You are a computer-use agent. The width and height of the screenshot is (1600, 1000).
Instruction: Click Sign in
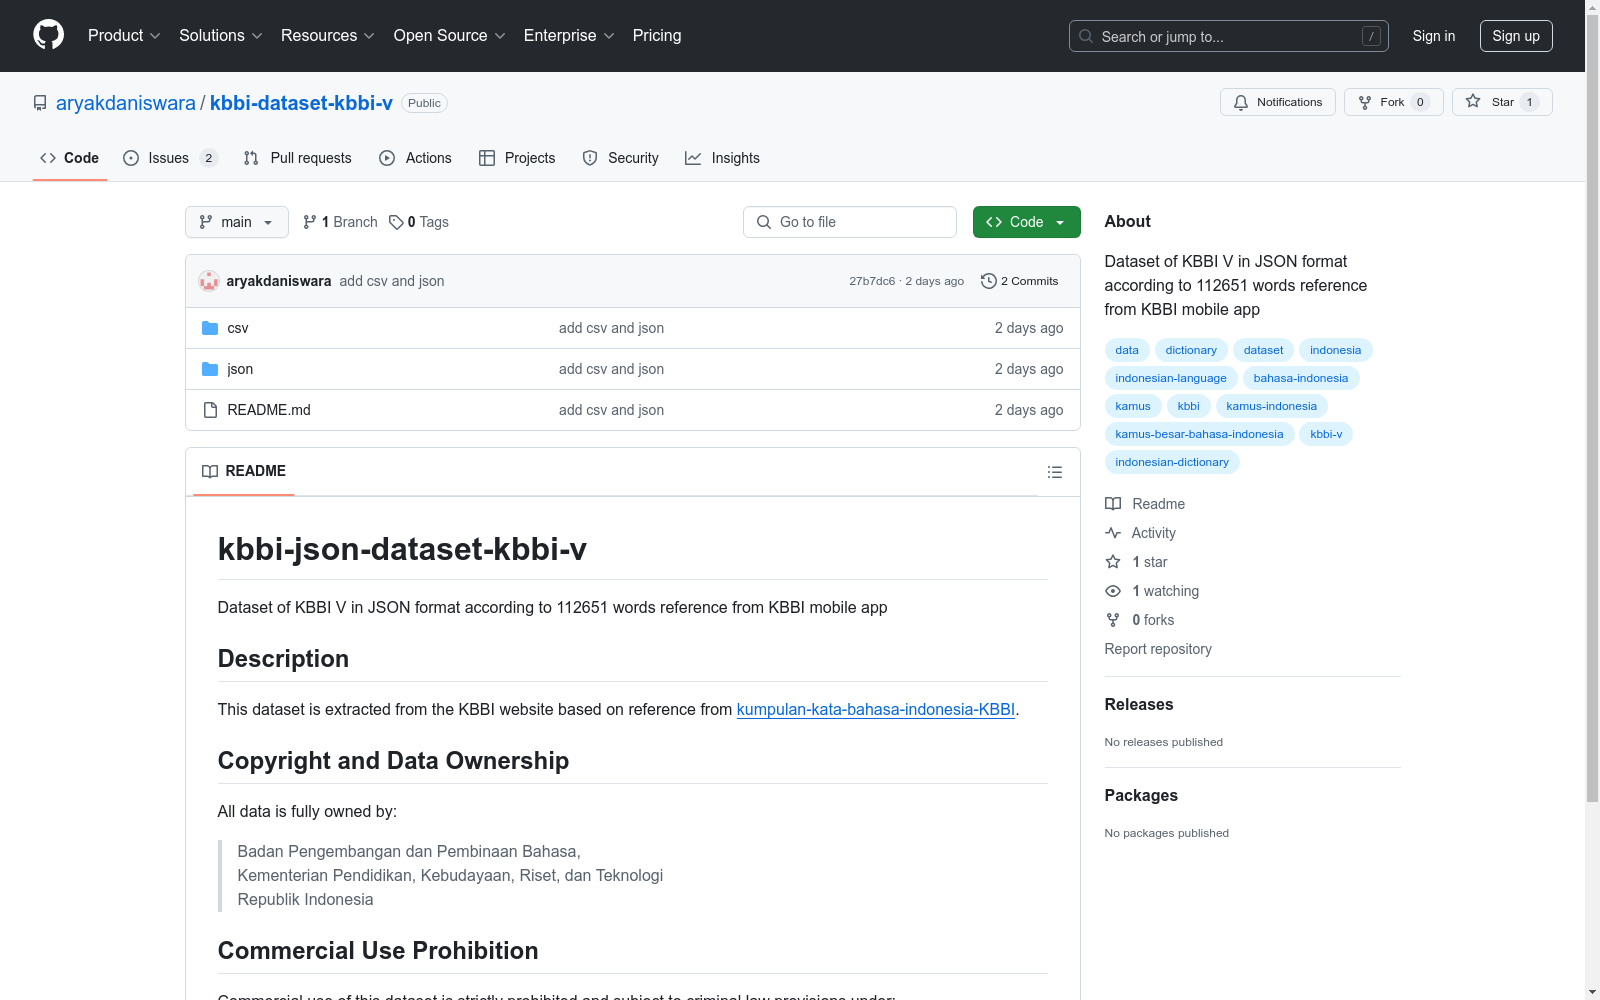click(x=1434, y=36)
